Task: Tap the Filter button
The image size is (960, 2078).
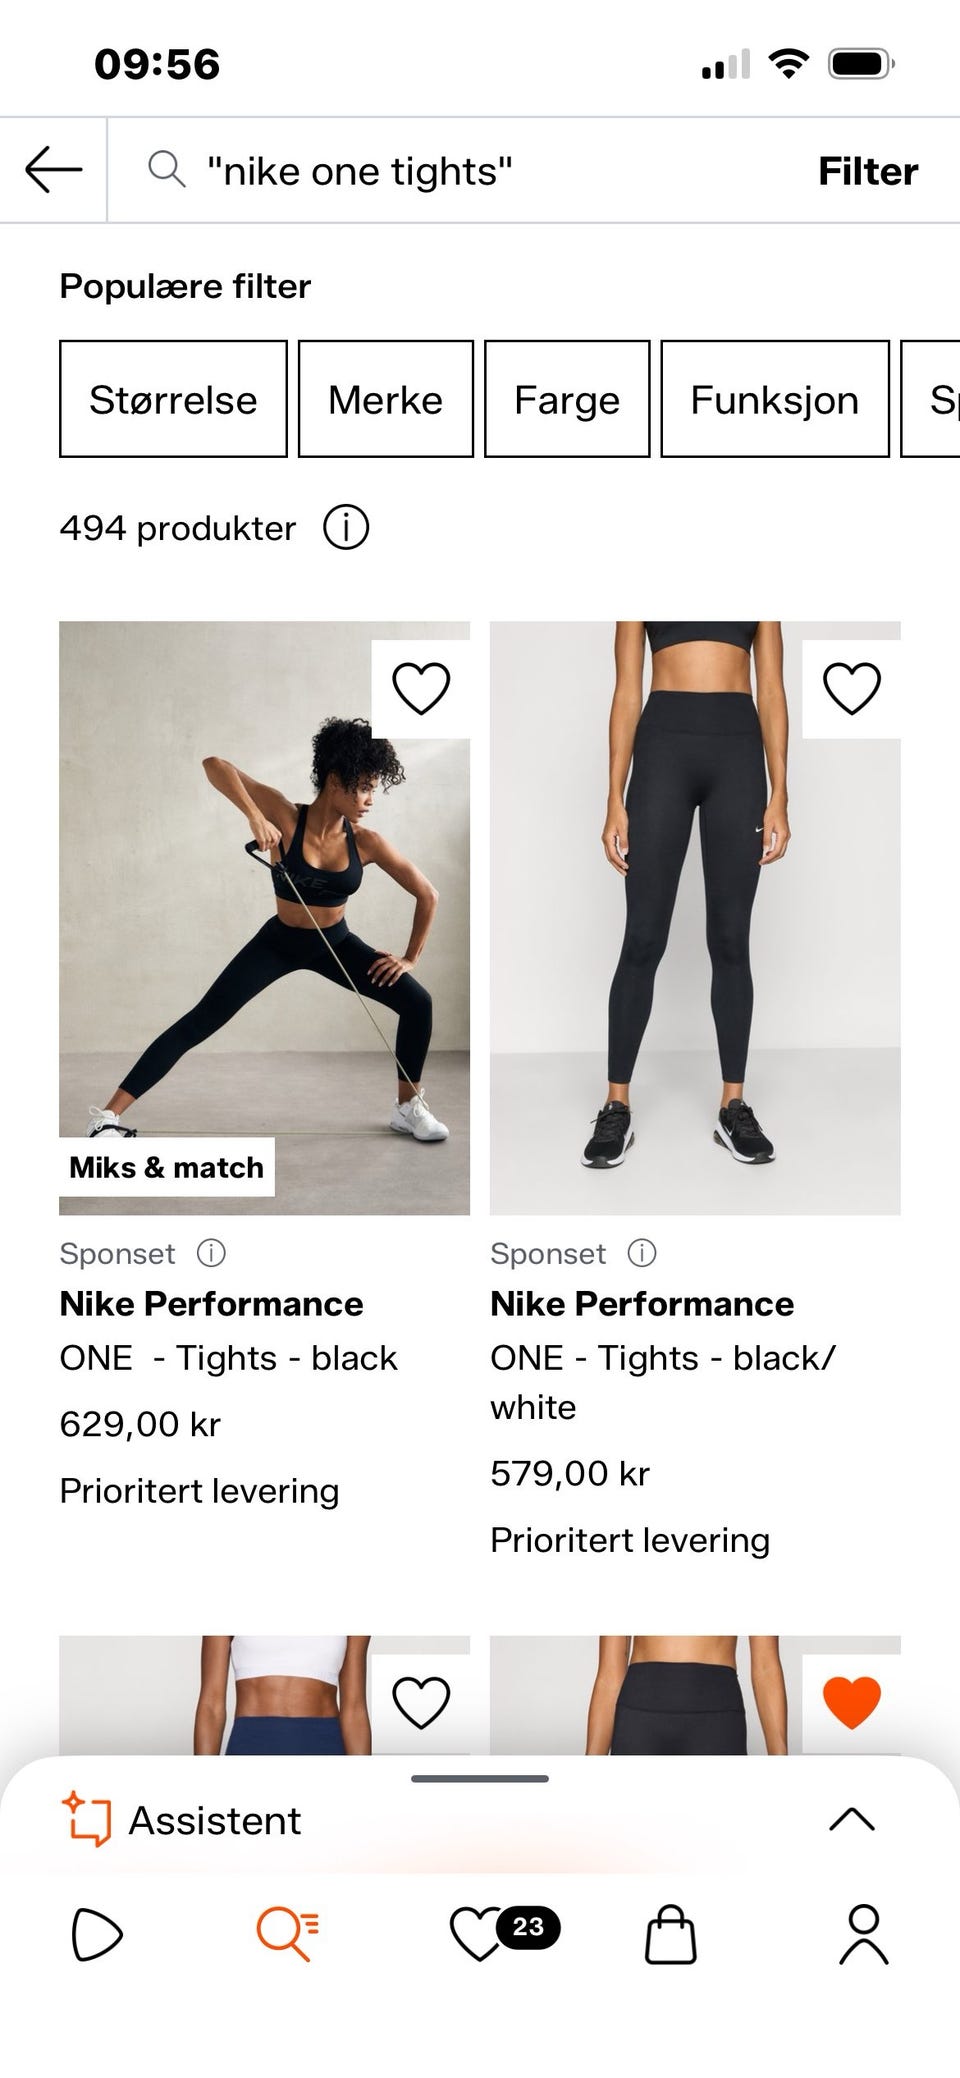Action: (x=867, y=171)
